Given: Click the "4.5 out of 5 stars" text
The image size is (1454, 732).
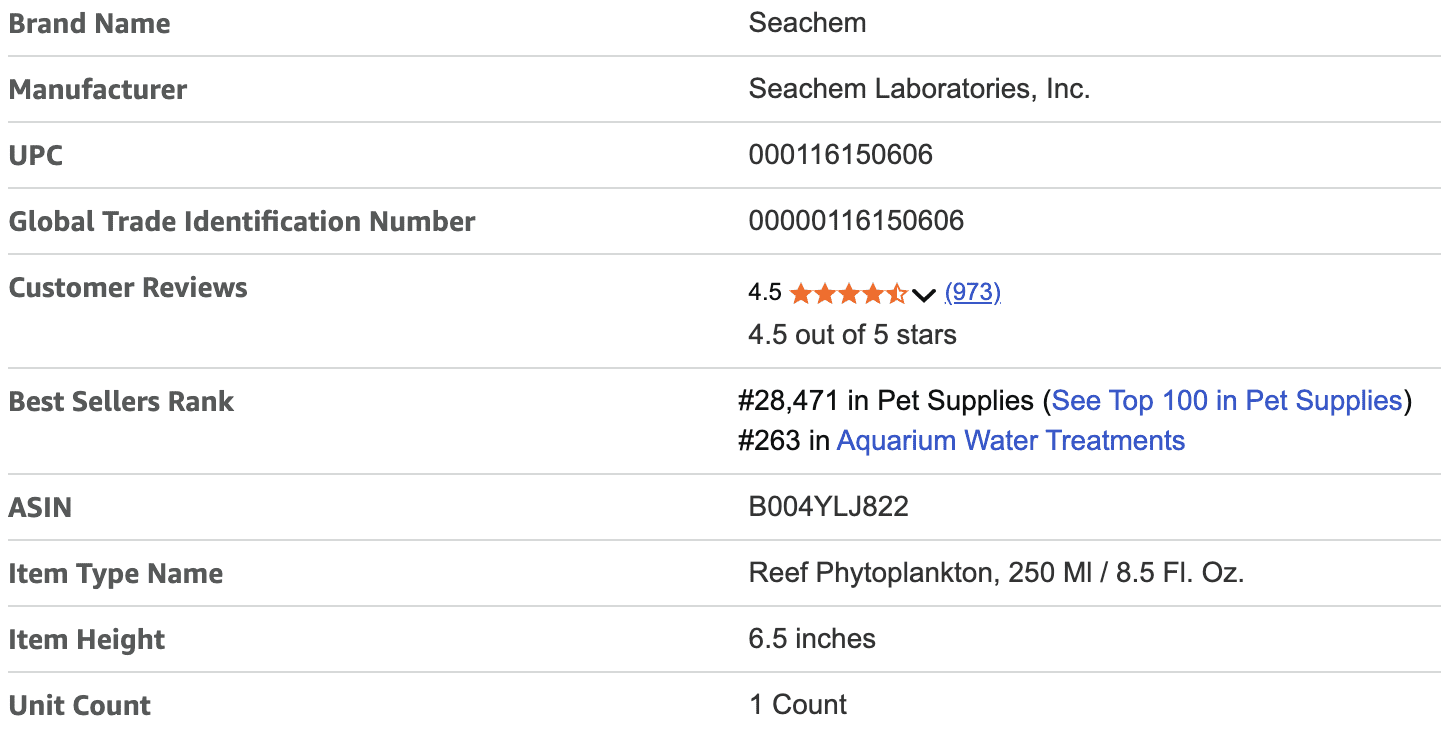Looking at the screenshot, I should 852,334.
